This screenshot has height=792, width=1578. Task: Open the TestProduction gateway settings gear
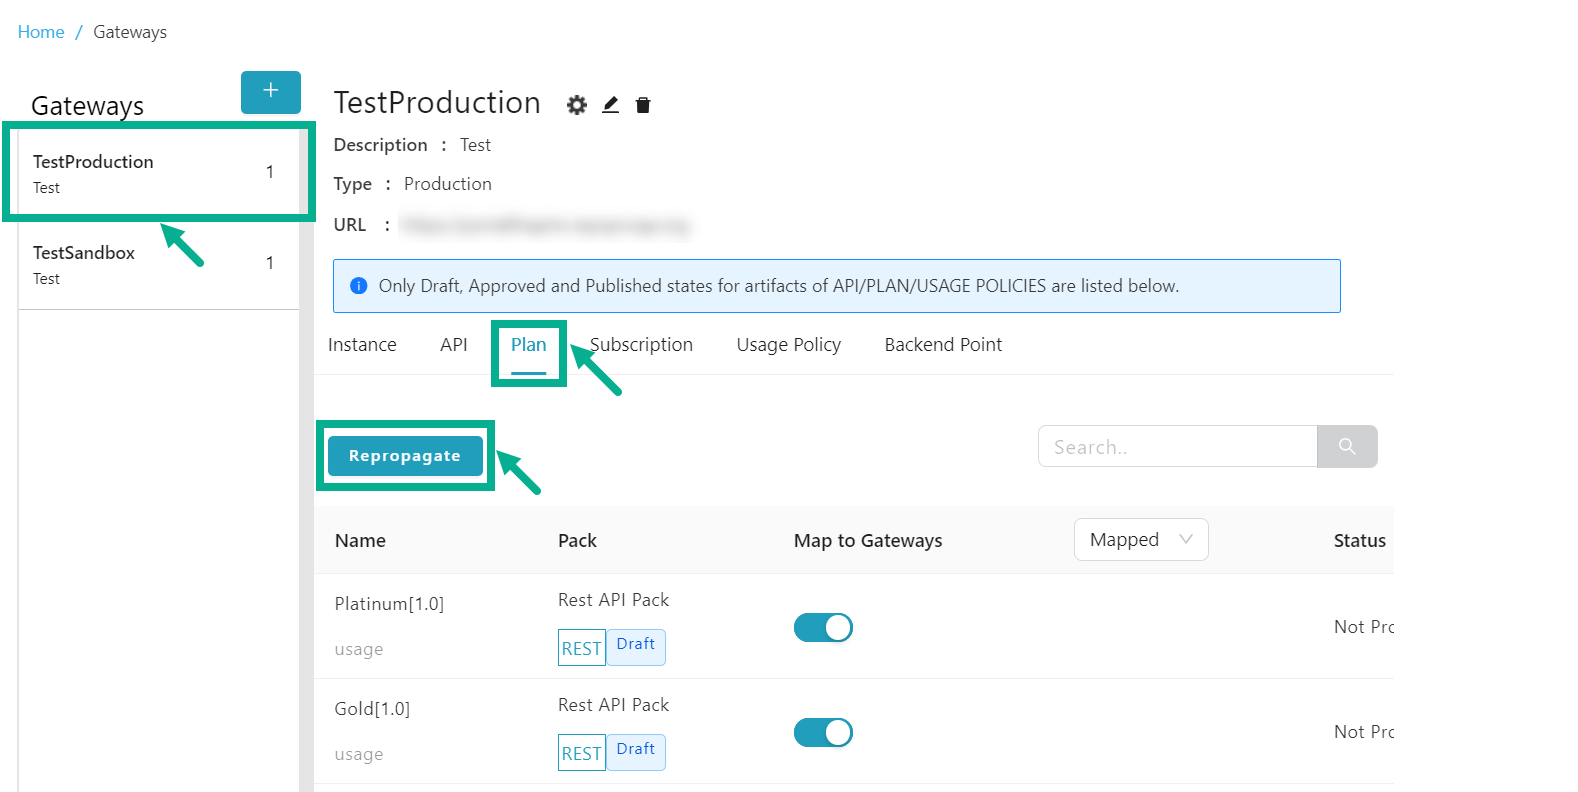577,105
